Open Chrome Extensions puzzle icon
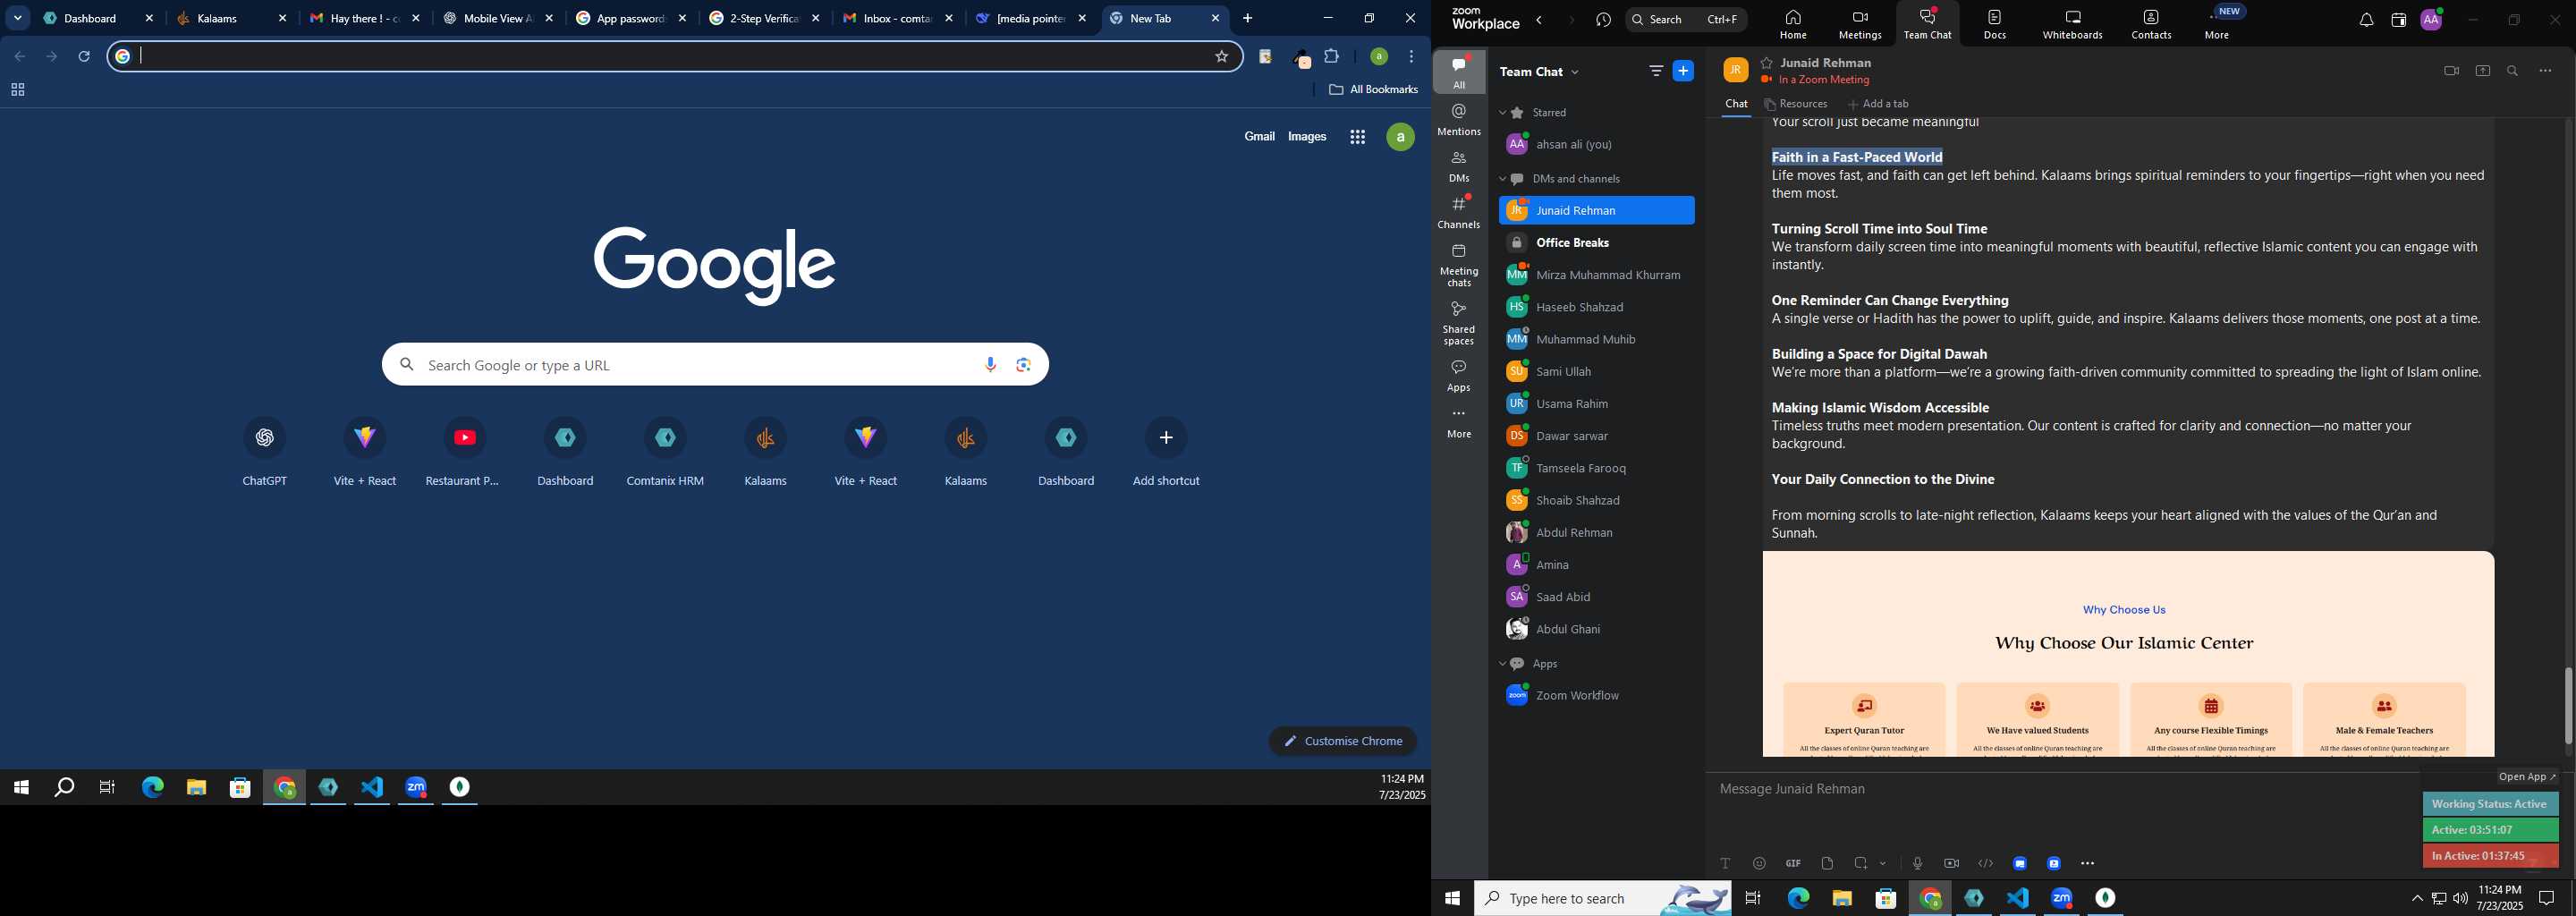Viewport: 2576px width, 916px height. 1331,57
